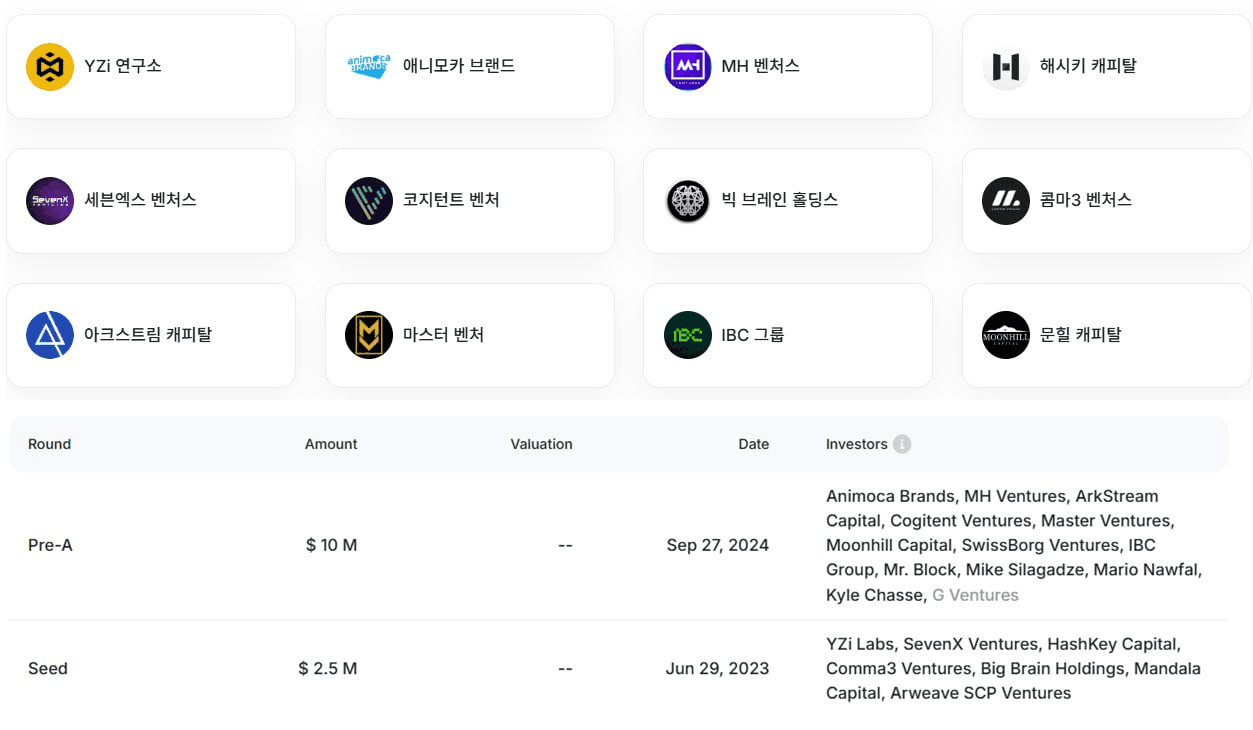Click the Moonhill Capital logo icon
1253x730 pixels.
tap(1006, 335)
